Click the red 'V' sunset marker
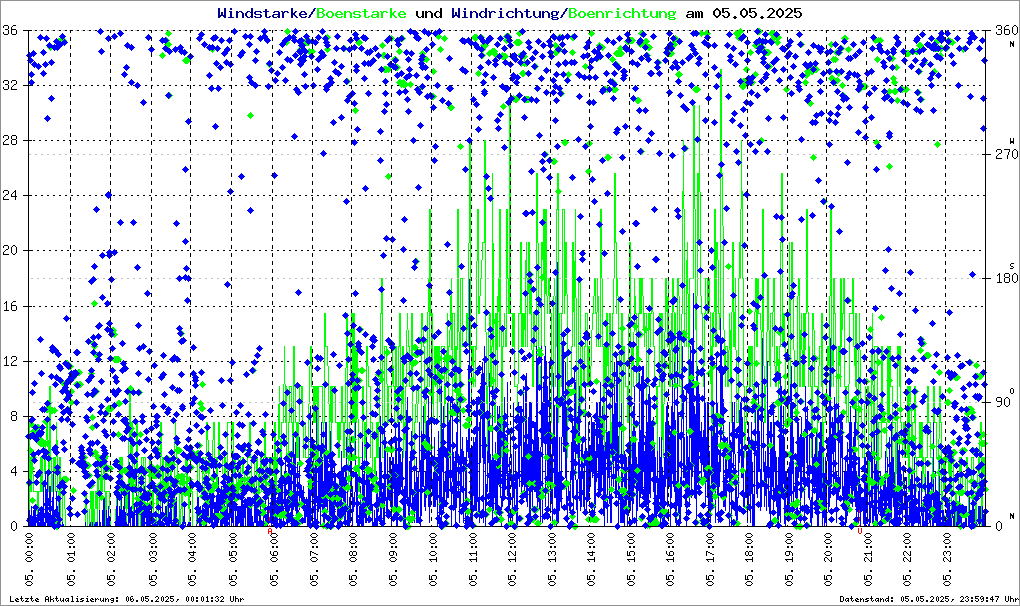The image size is (1020, 606). pos(860,531)
